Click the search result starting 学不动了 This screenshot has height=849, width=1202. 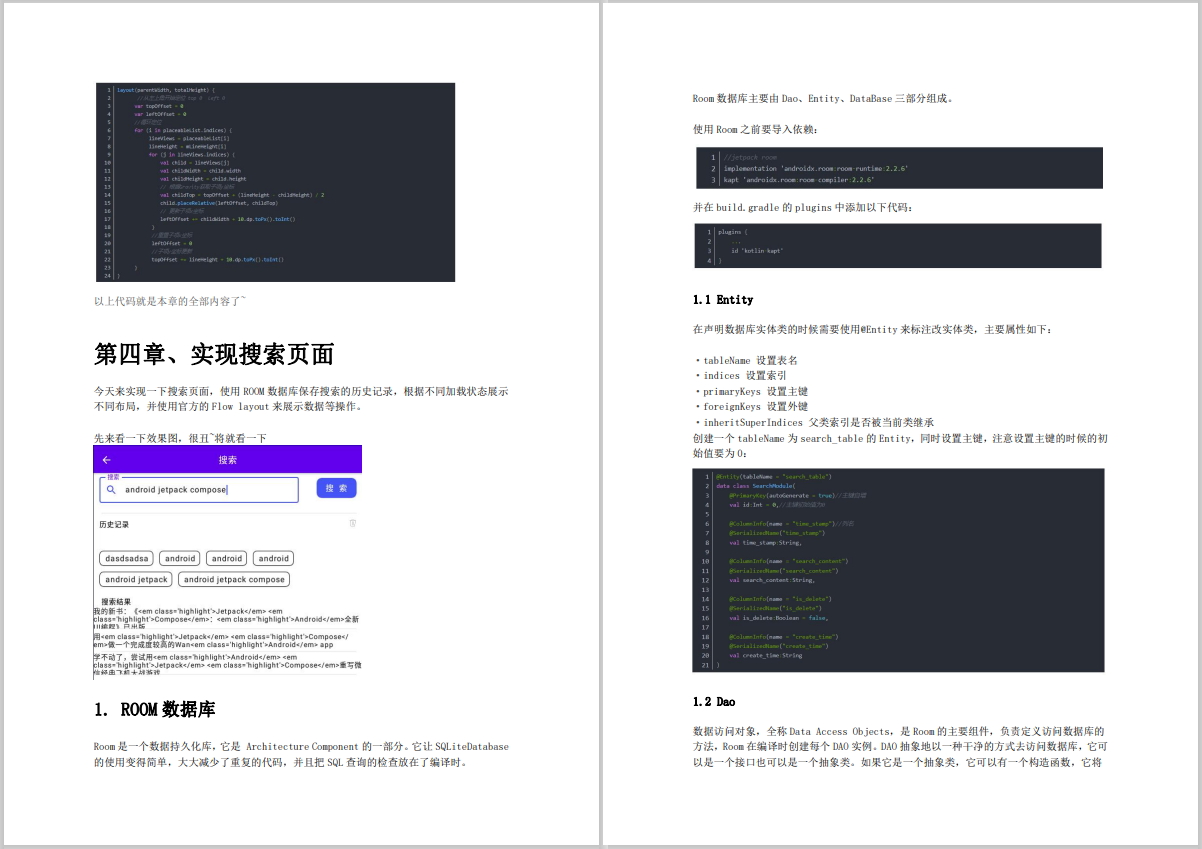pos(227,665)
